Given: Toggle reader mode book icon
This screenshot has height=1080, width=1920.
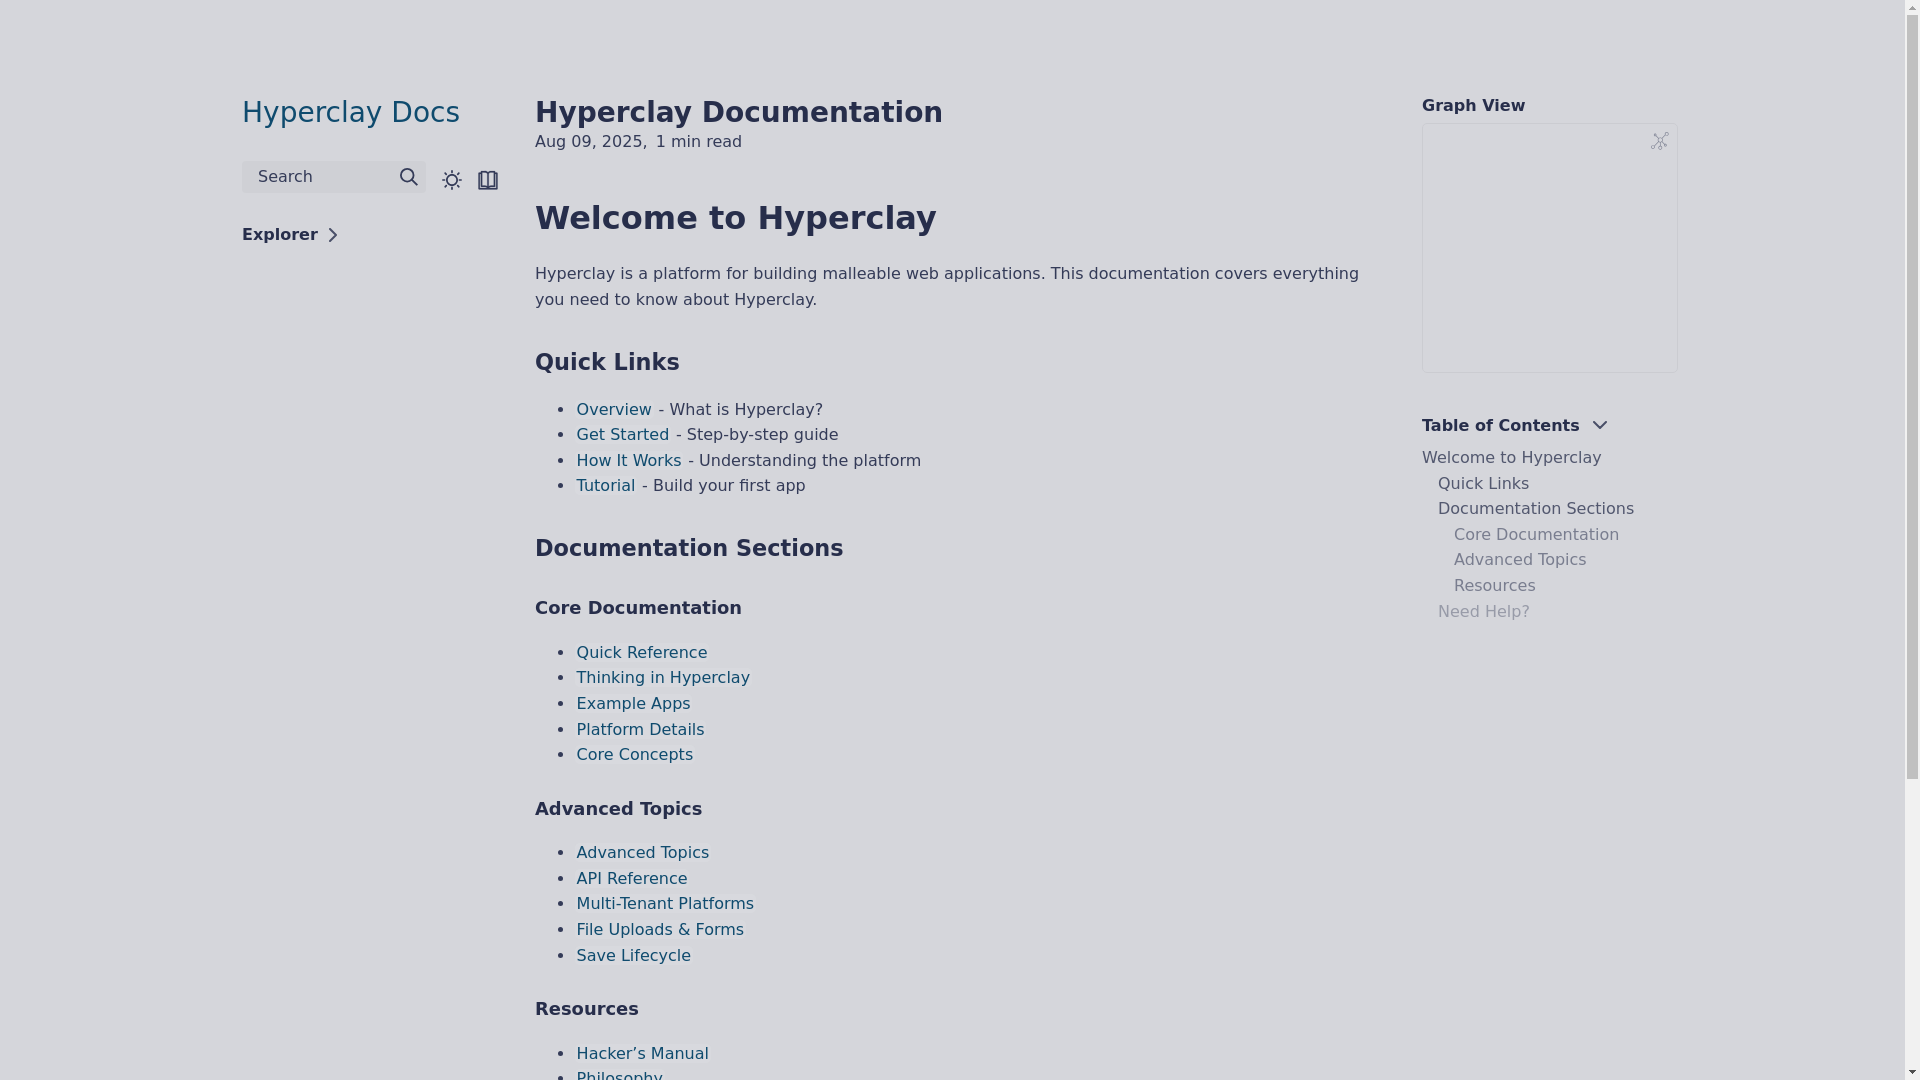Looking at the screenshot, I should (488, 180).
